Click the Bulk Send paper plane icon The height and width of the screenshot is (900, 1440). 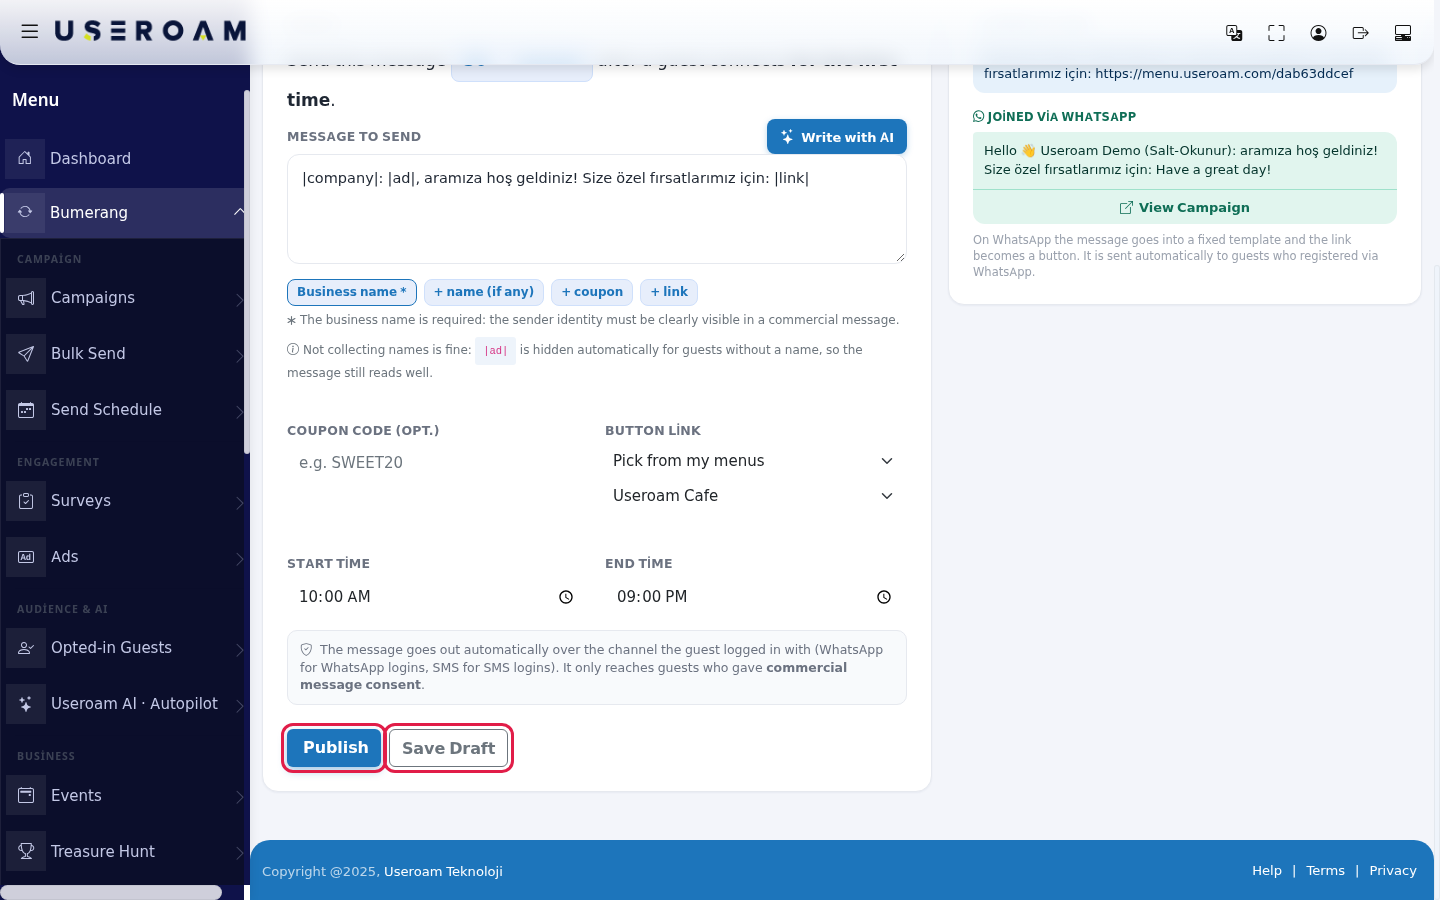[x=26, y=354]
